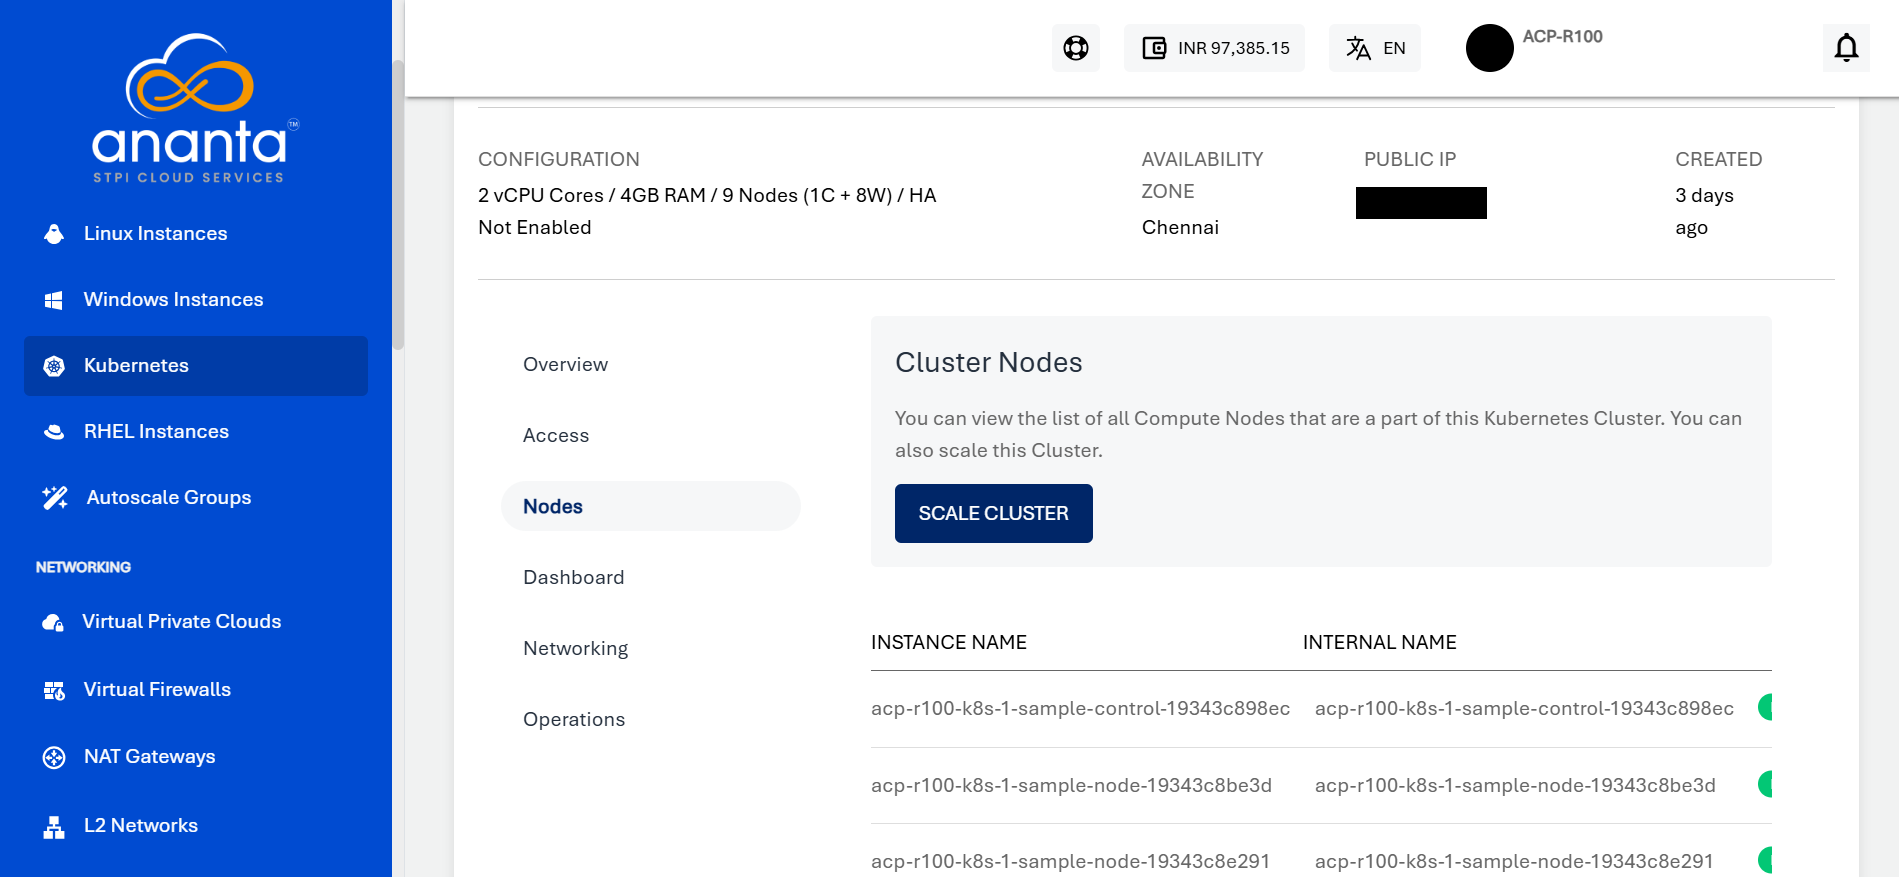Viewport: 1899px width, 877px height.
Task: Click the Autoscale Groups wand icon
Action: [x=55, y=497]
